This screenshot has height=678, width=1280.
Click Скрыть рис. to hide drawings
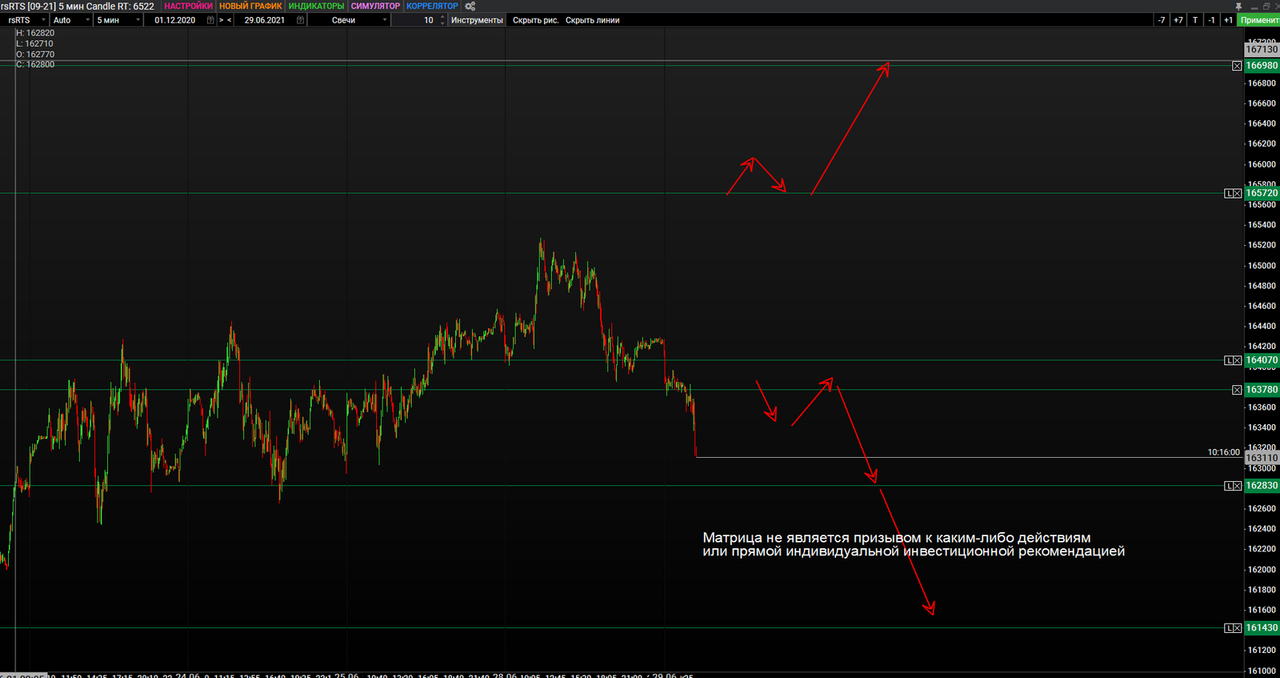[535, 20]
